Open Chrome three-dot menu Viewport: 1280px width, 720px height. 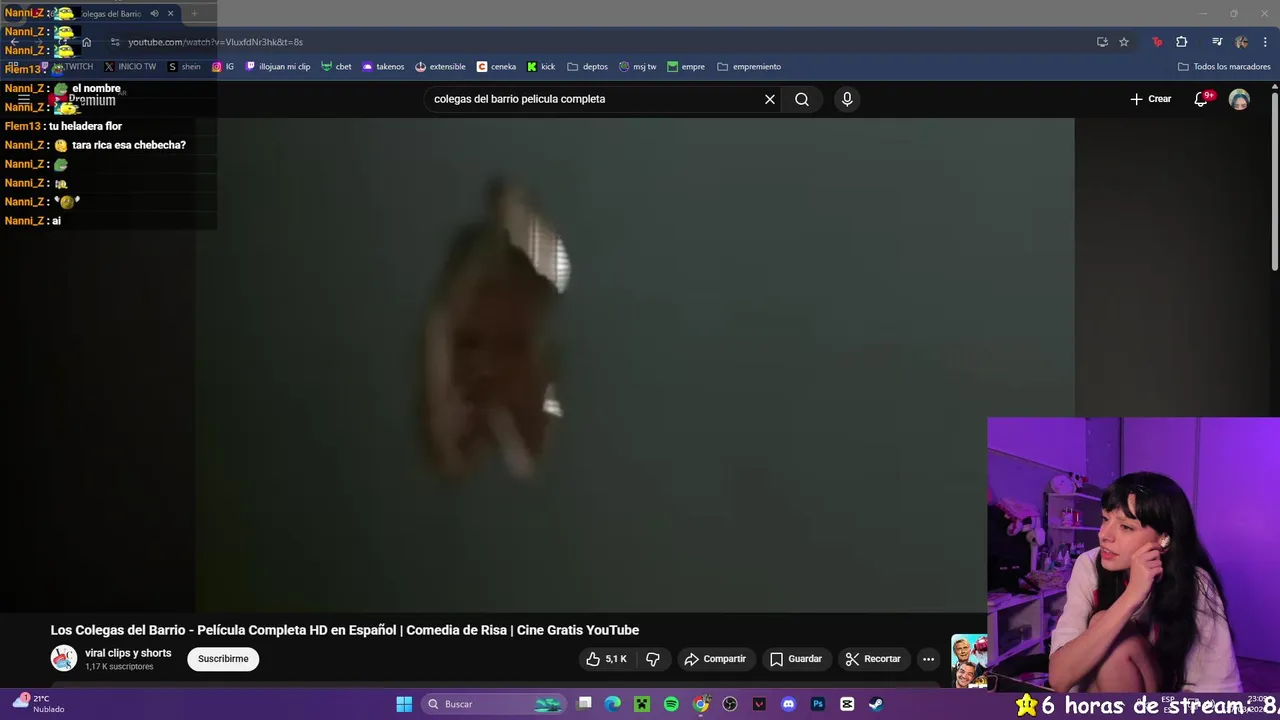point(1264,42)
